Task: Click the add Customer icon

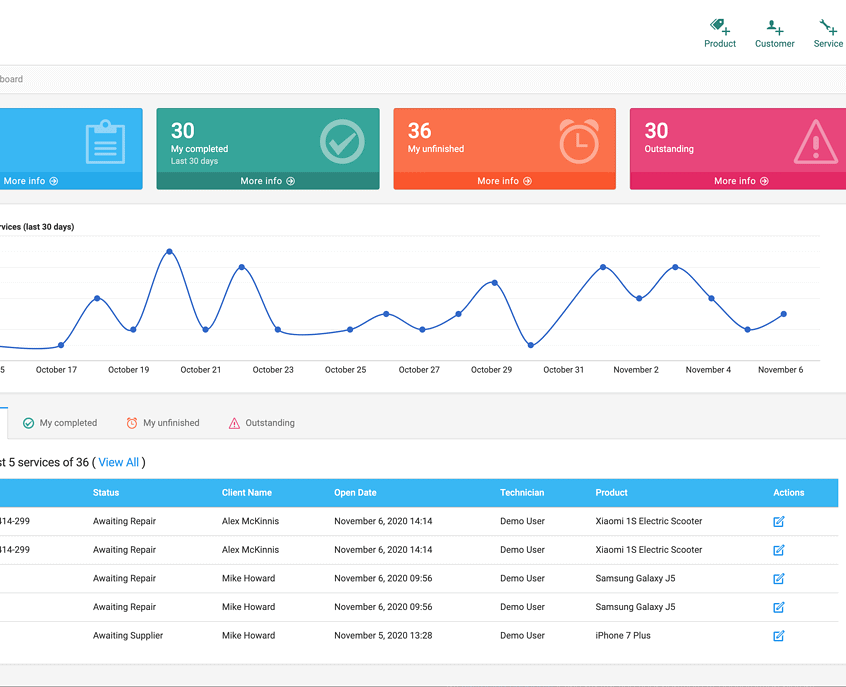Action: pos(774,27)
